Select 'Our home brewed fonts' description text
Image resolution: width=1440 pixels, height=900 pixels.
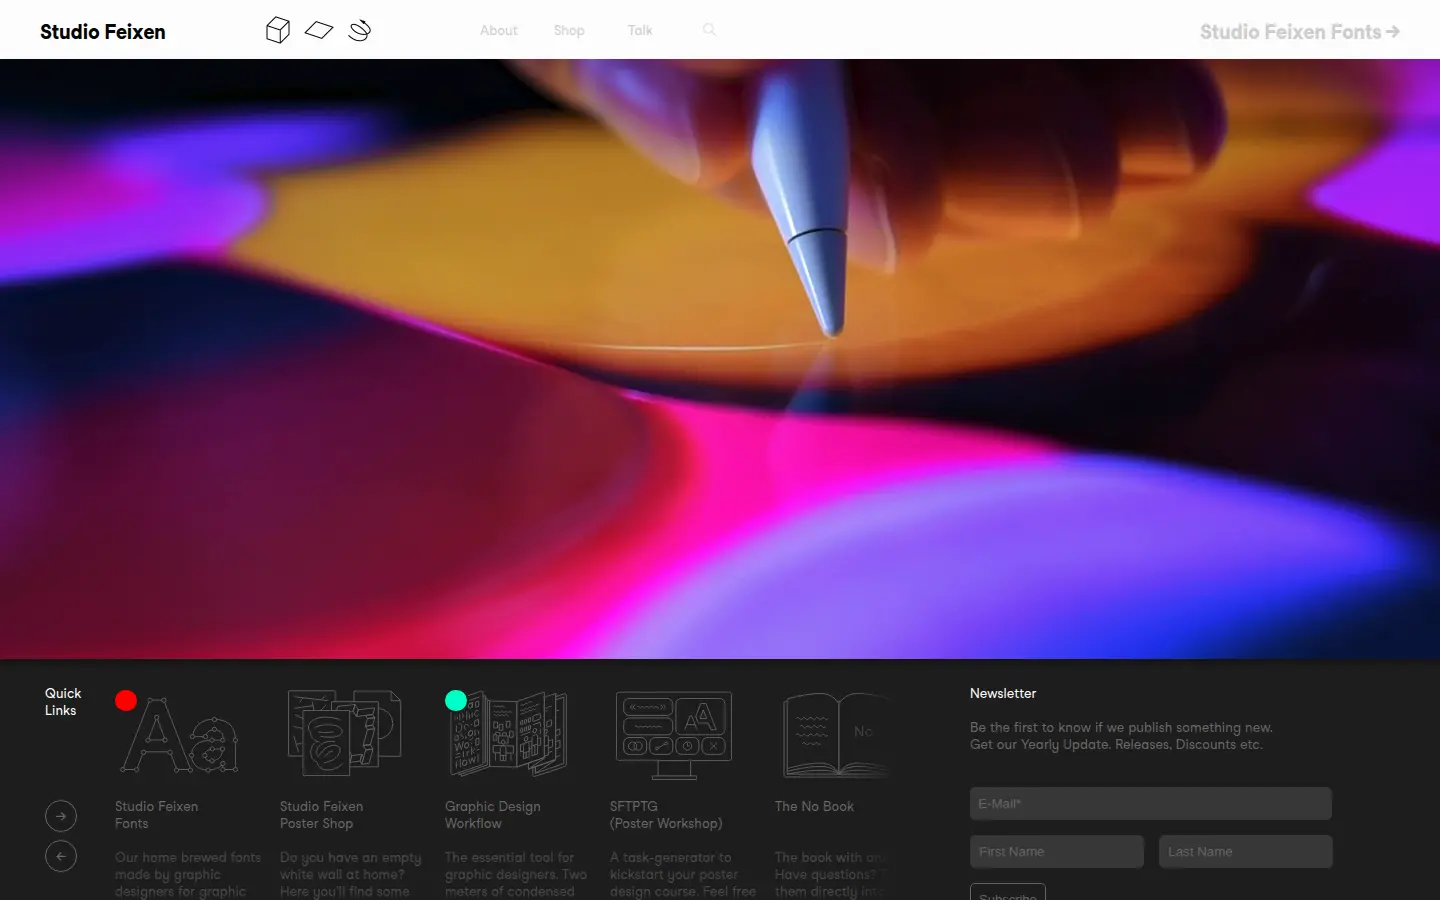(188, 857)
